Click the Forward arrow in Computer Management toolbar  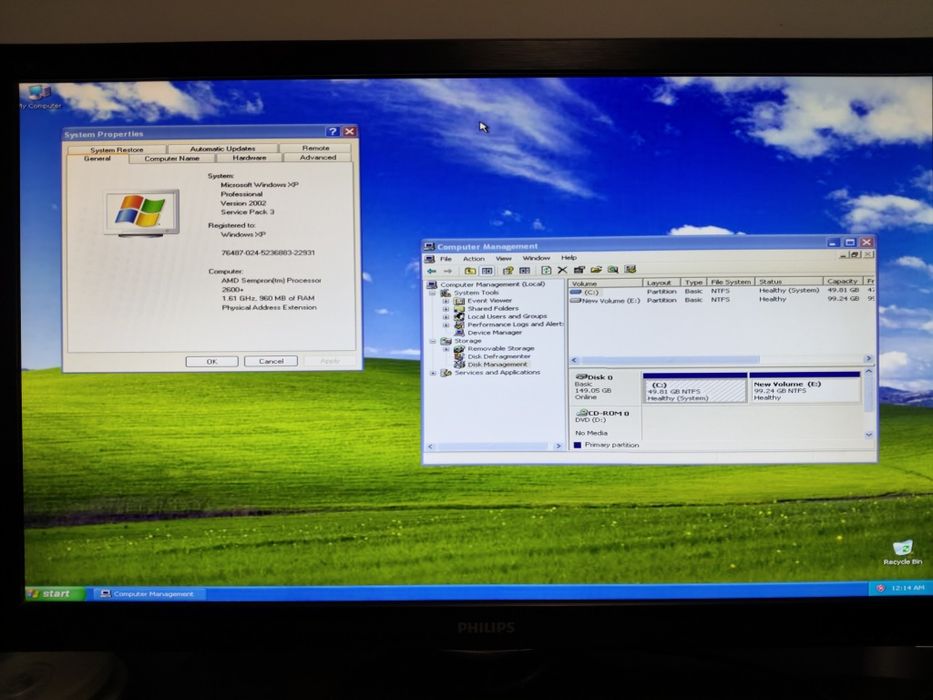click(x=447, y=271)
